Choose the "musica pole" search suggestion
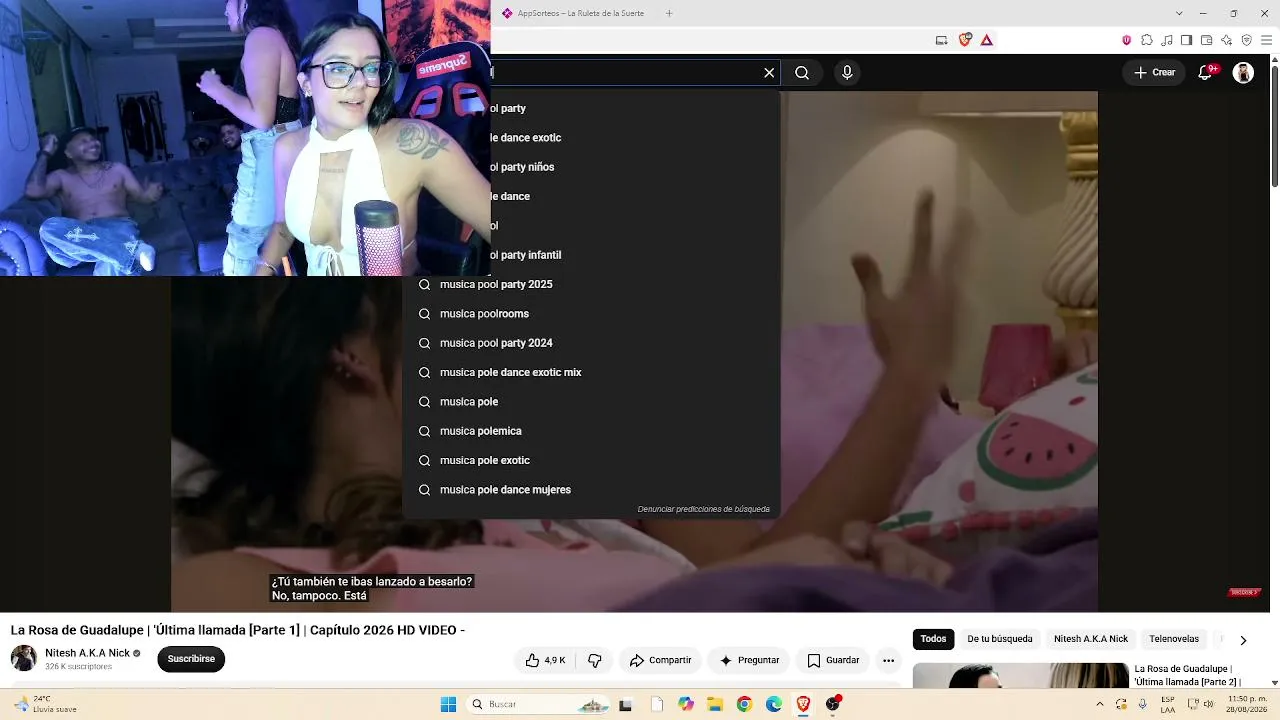 (591, 402)
